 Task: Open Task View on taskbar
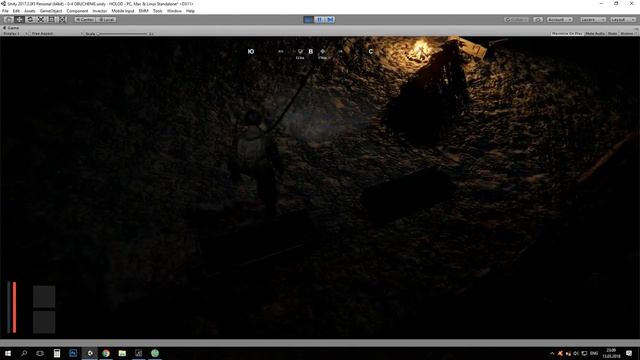(x=40, y=353)
